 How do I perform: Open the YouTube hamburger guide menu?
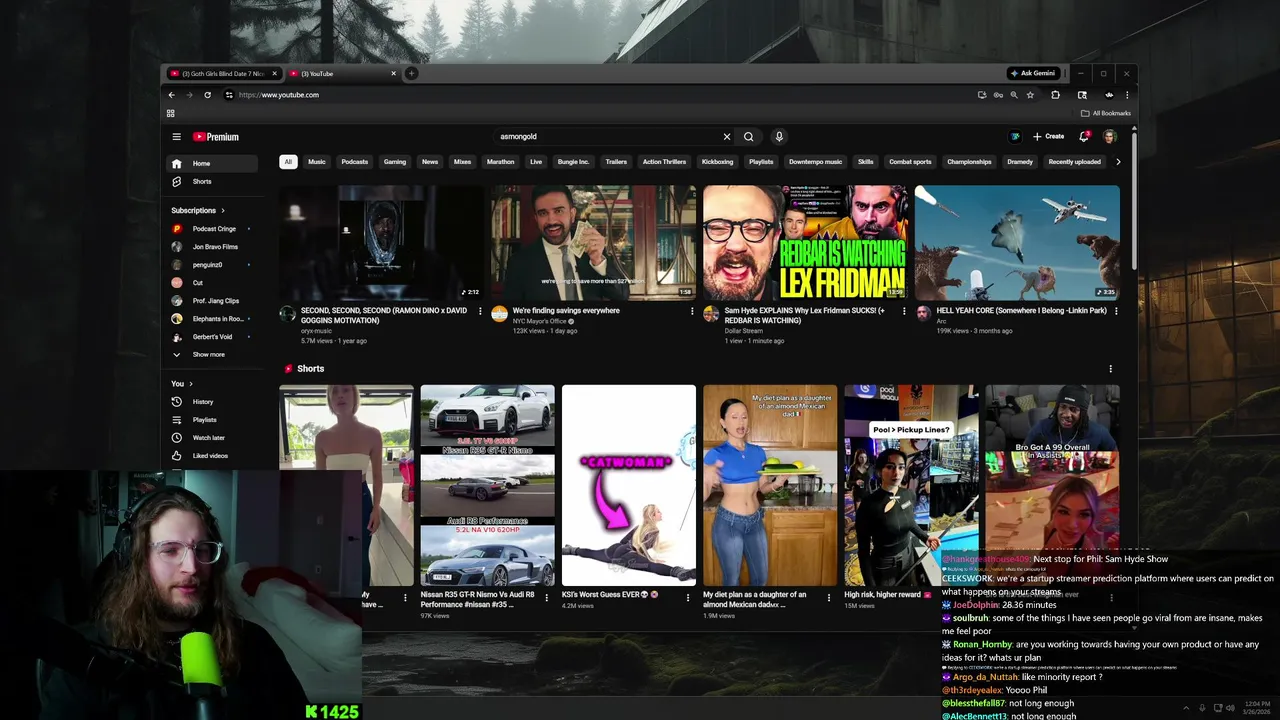(x=176, y=137)
